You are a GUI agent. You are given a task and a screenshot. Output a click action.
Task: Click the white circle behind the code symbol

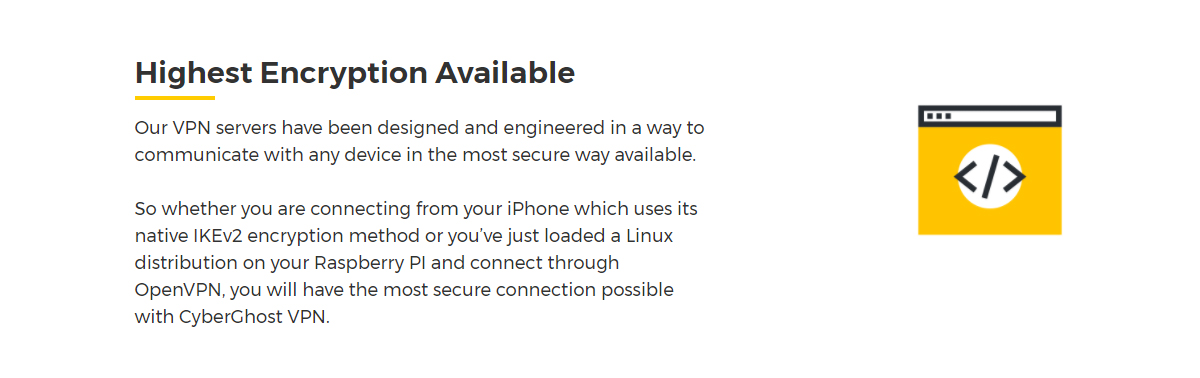tap(990, 177)
